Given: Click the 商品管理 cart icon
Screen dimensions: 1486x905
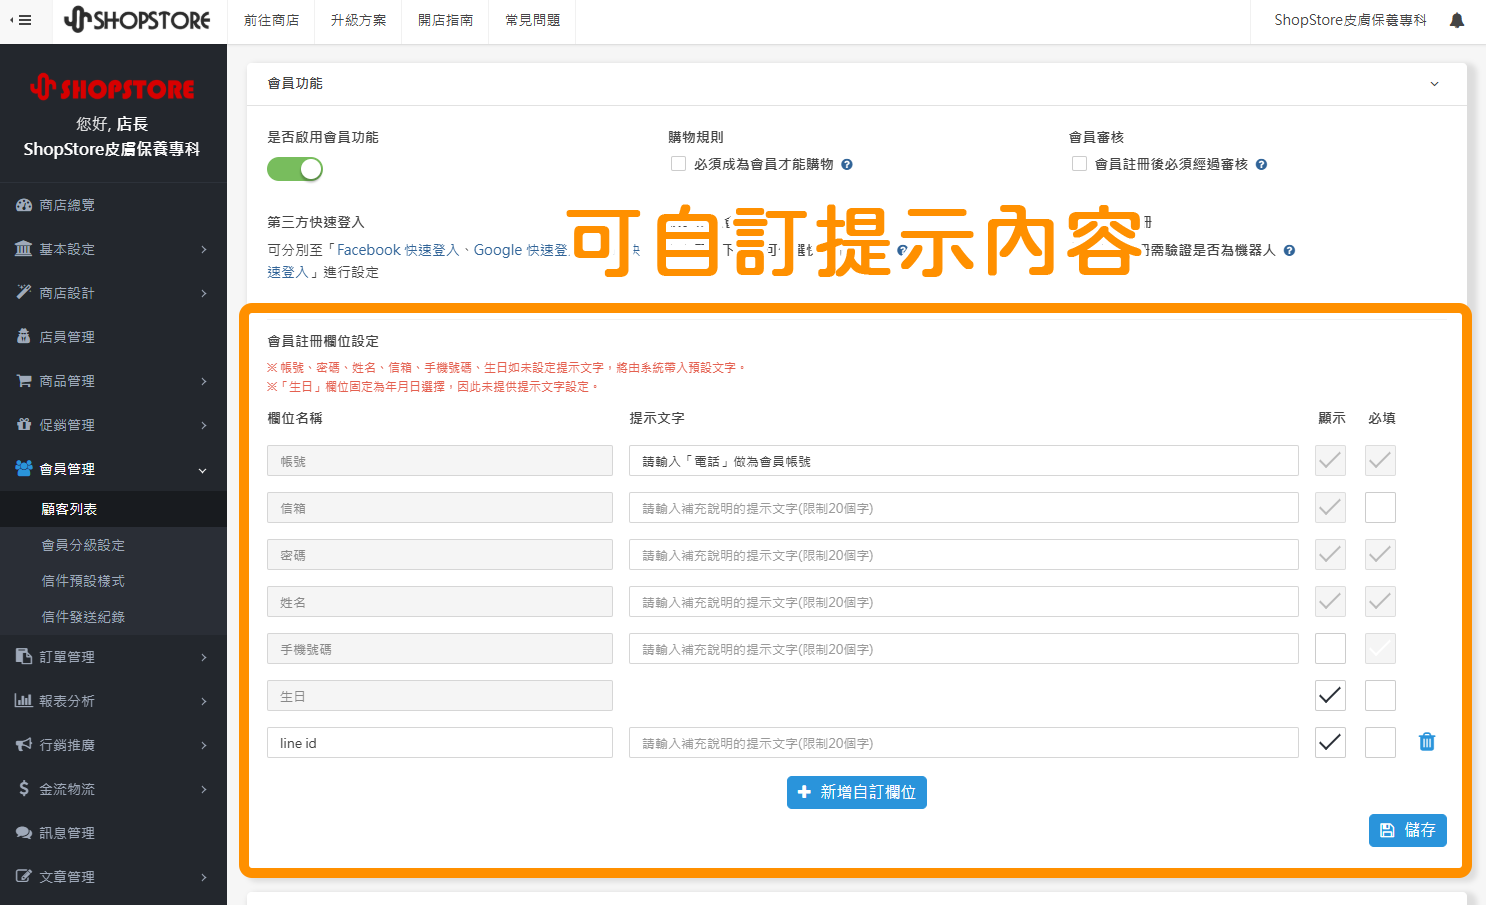Looking at the screenshot, I should click(24, 381).
